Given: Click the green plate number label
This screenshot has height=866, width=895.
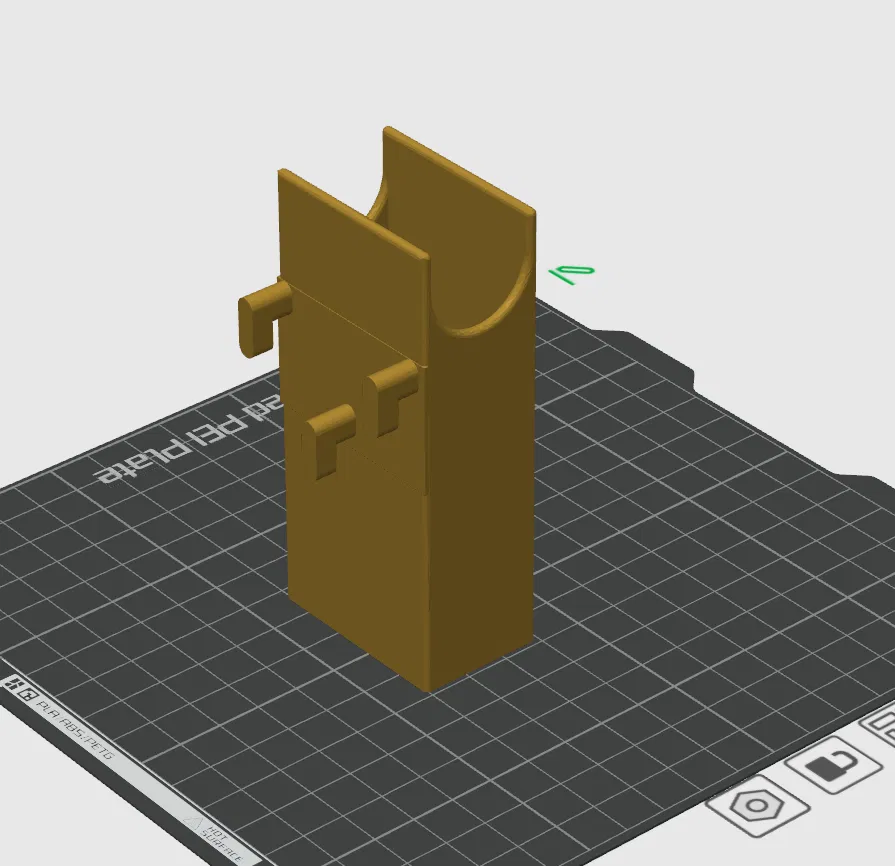Looking at the screenshot, I should [571, 275].
